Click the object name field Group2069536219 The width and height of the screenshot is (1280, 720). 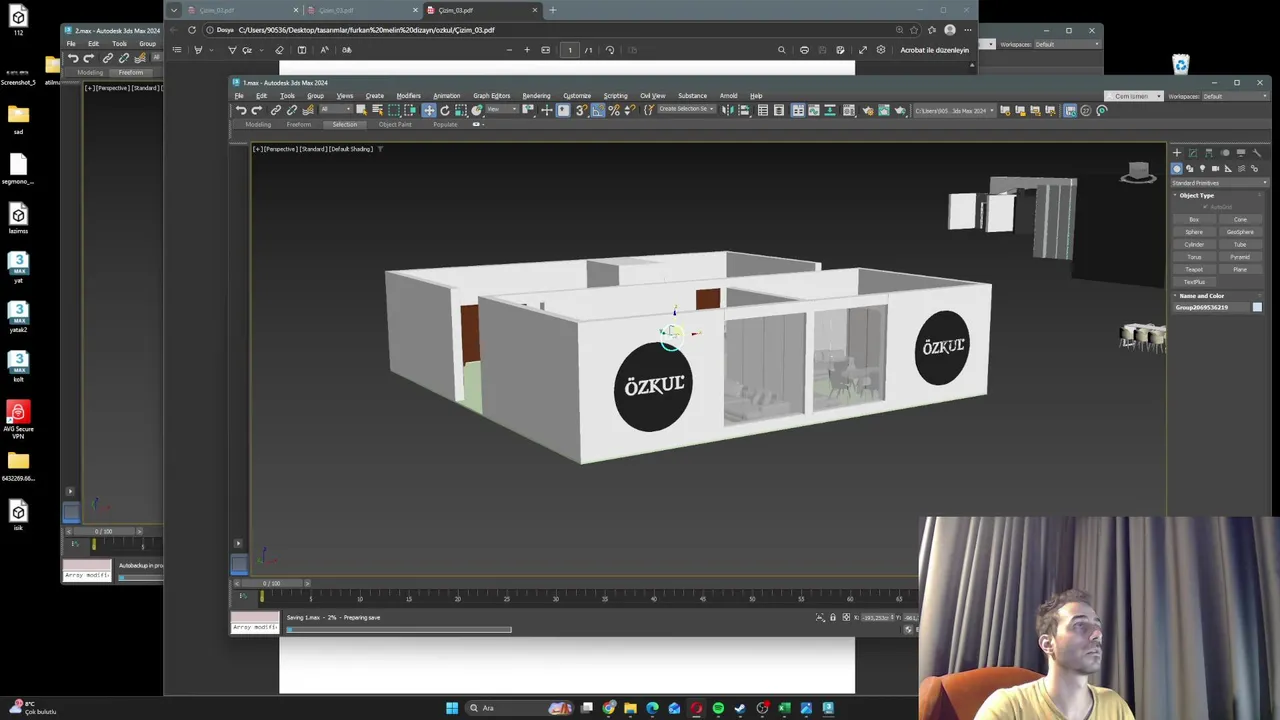point(1211,307)
